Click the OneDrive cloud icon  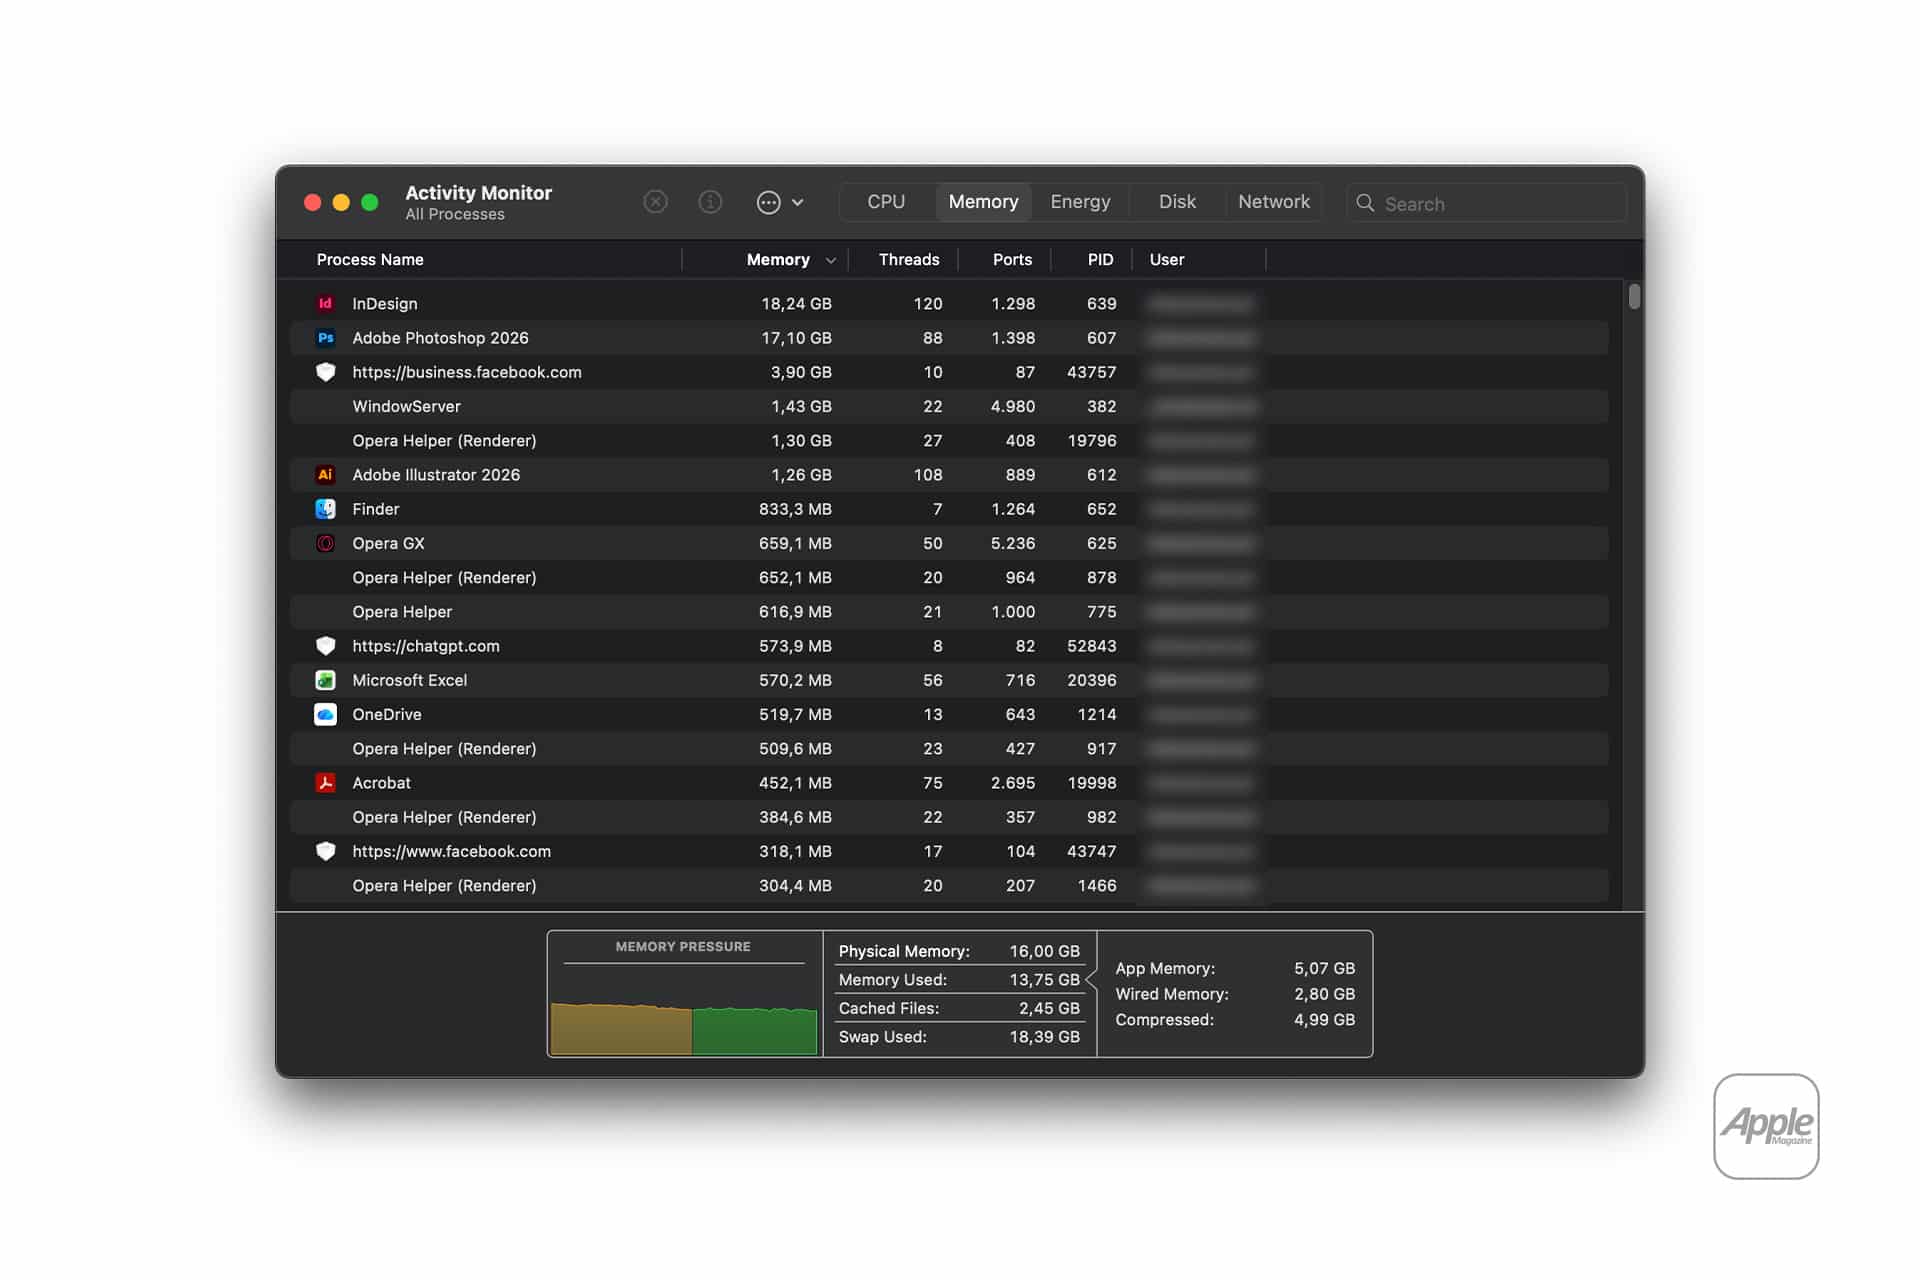coord(325,714)
